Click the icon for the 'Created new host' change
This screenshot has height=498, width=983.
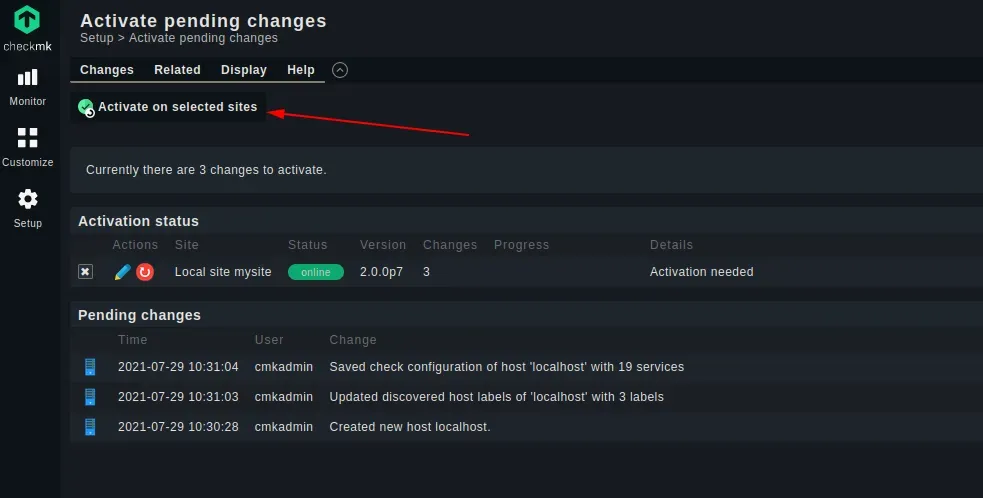tap(90, 427)
